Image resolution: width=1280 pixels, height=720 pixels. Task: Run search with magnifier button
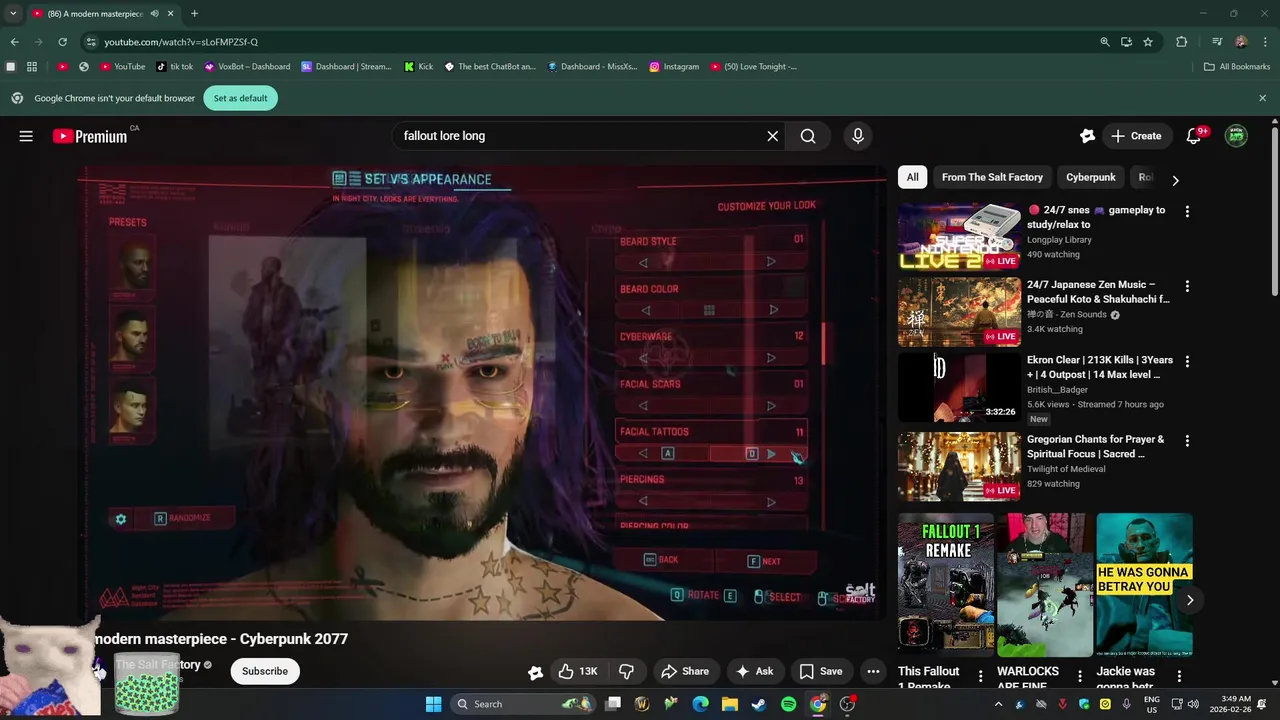coord(808,136)
